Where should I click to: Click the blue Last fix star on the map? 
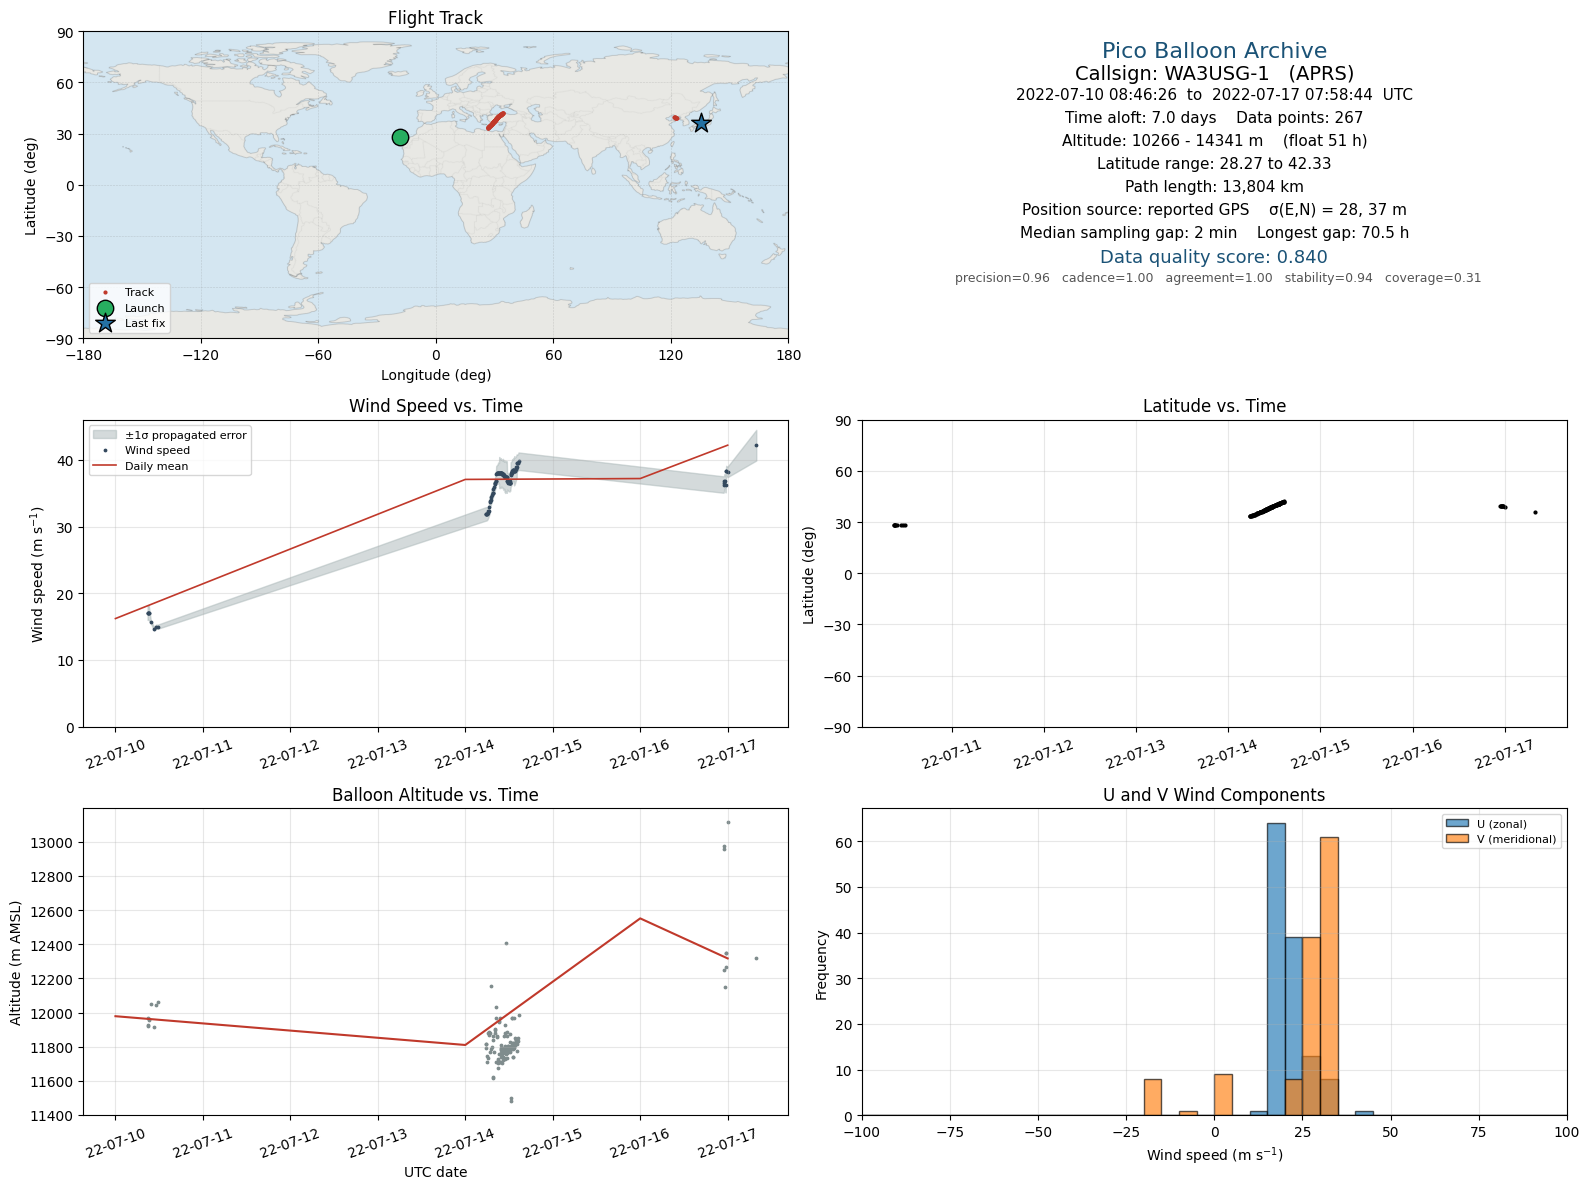[x=701, y=123]
